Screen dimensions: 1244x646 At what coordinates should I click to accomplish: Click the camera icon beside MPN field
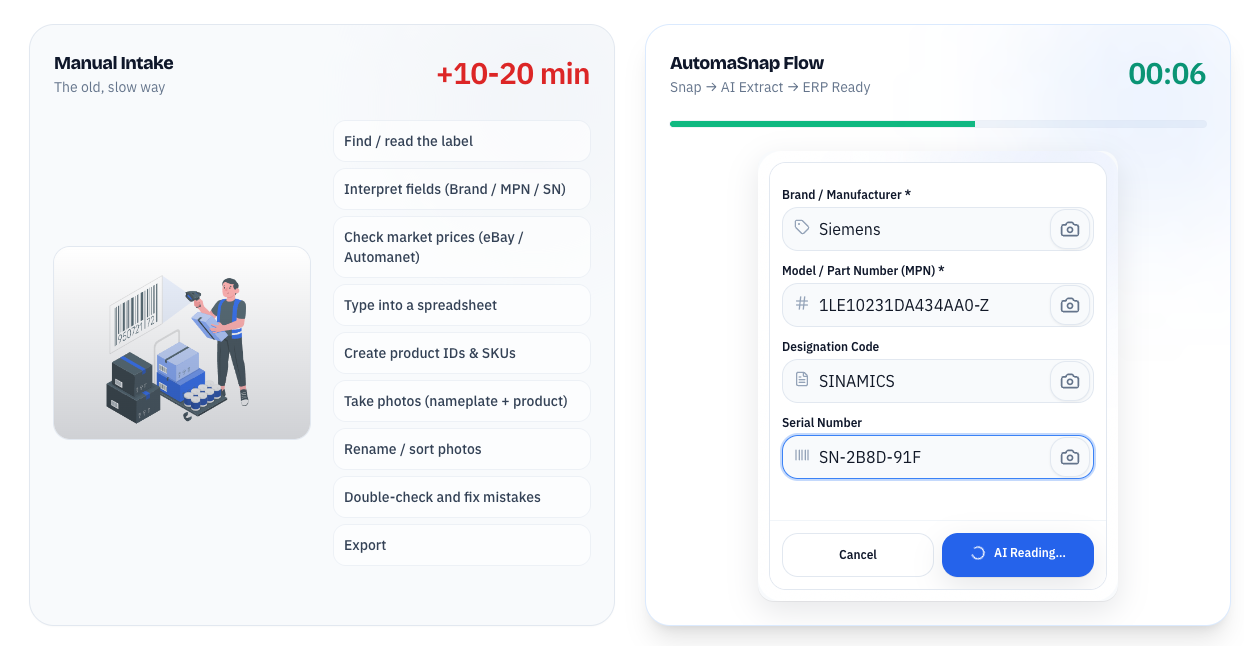click(1070, 304)
